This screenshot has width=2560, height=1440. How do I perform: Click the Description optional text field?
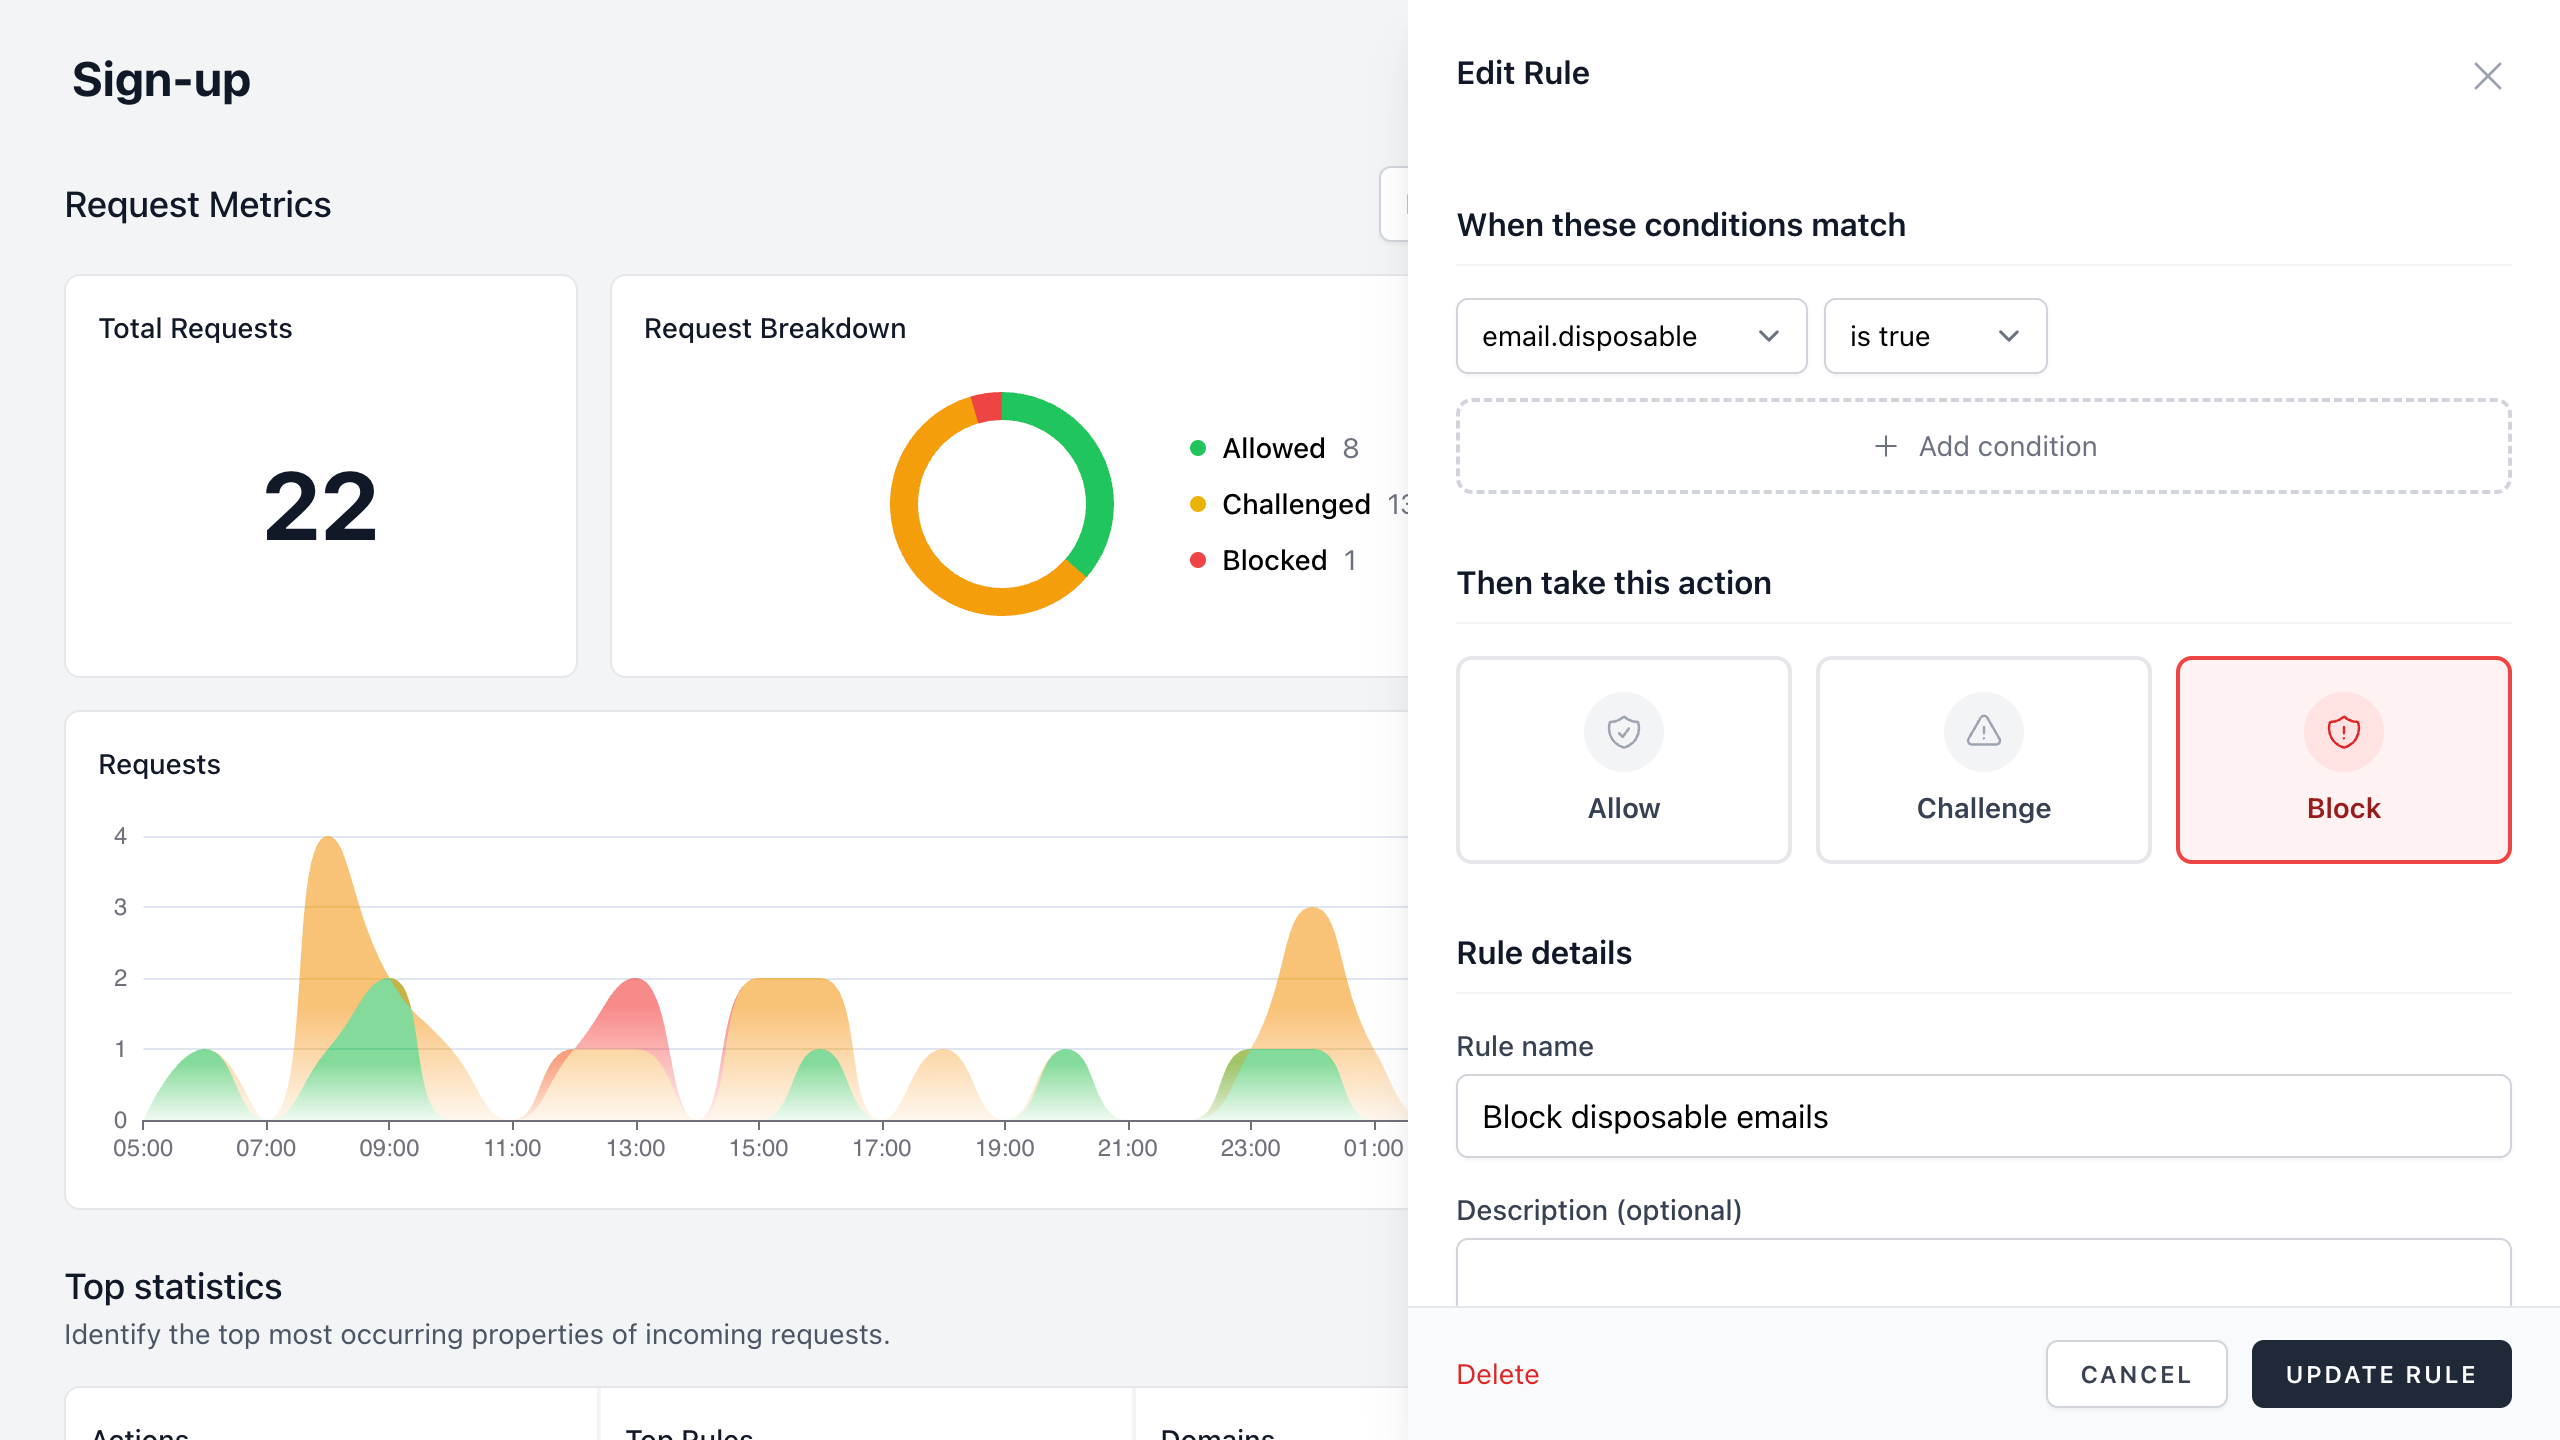(1983, 1272)
